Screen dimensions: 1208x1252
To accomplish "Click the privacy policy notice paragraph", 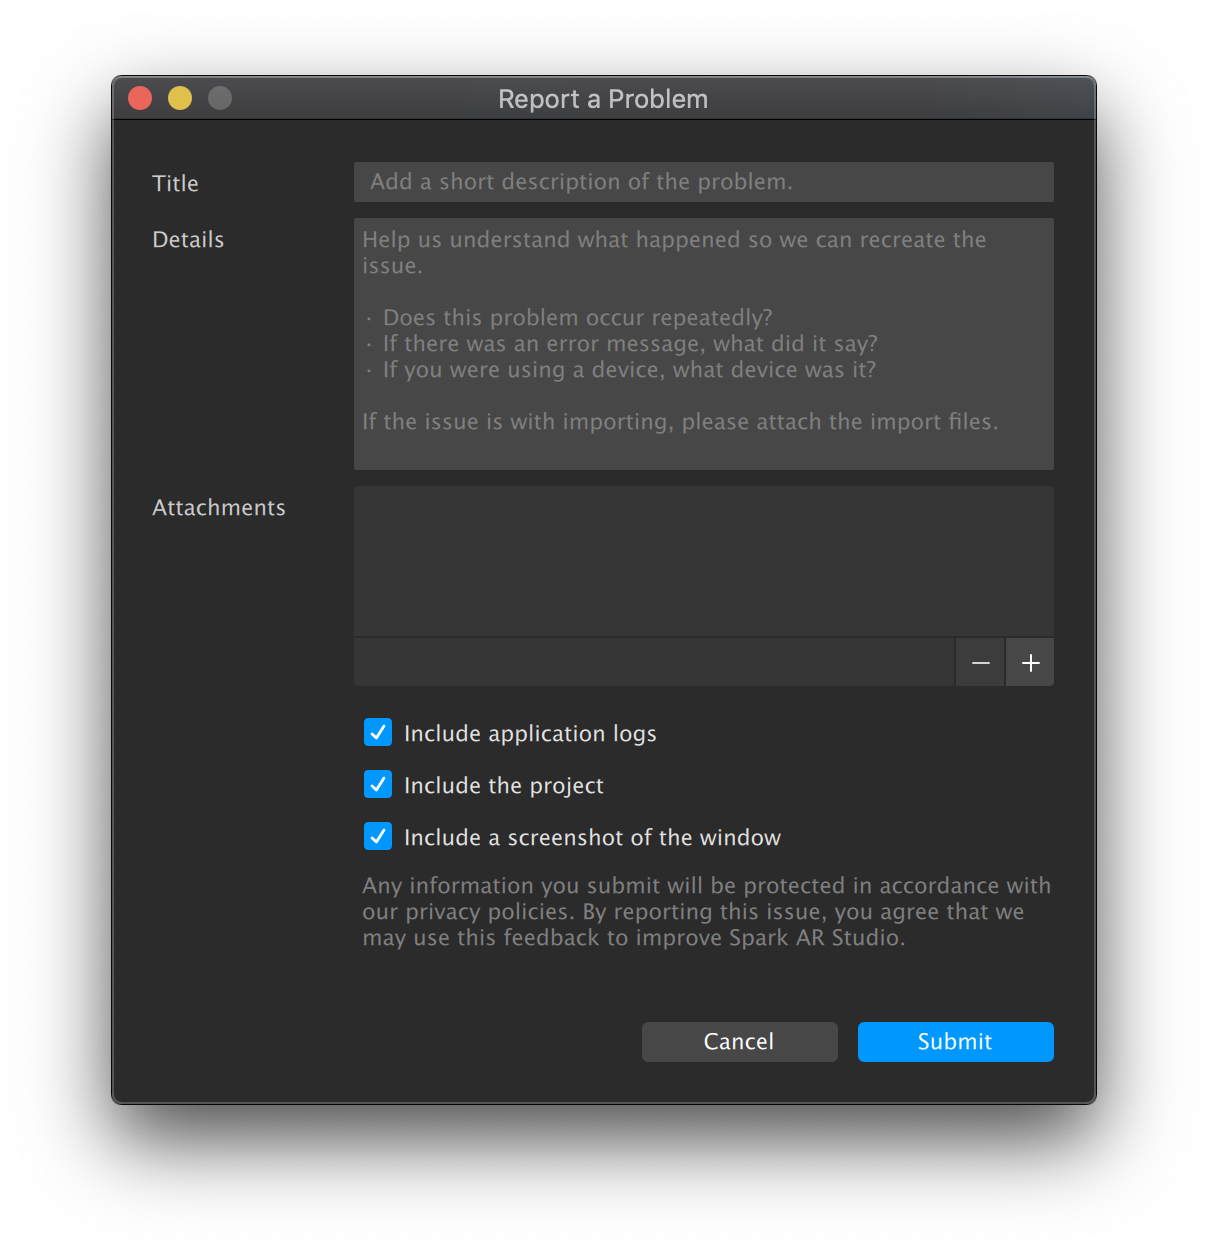I will (705, 912).
